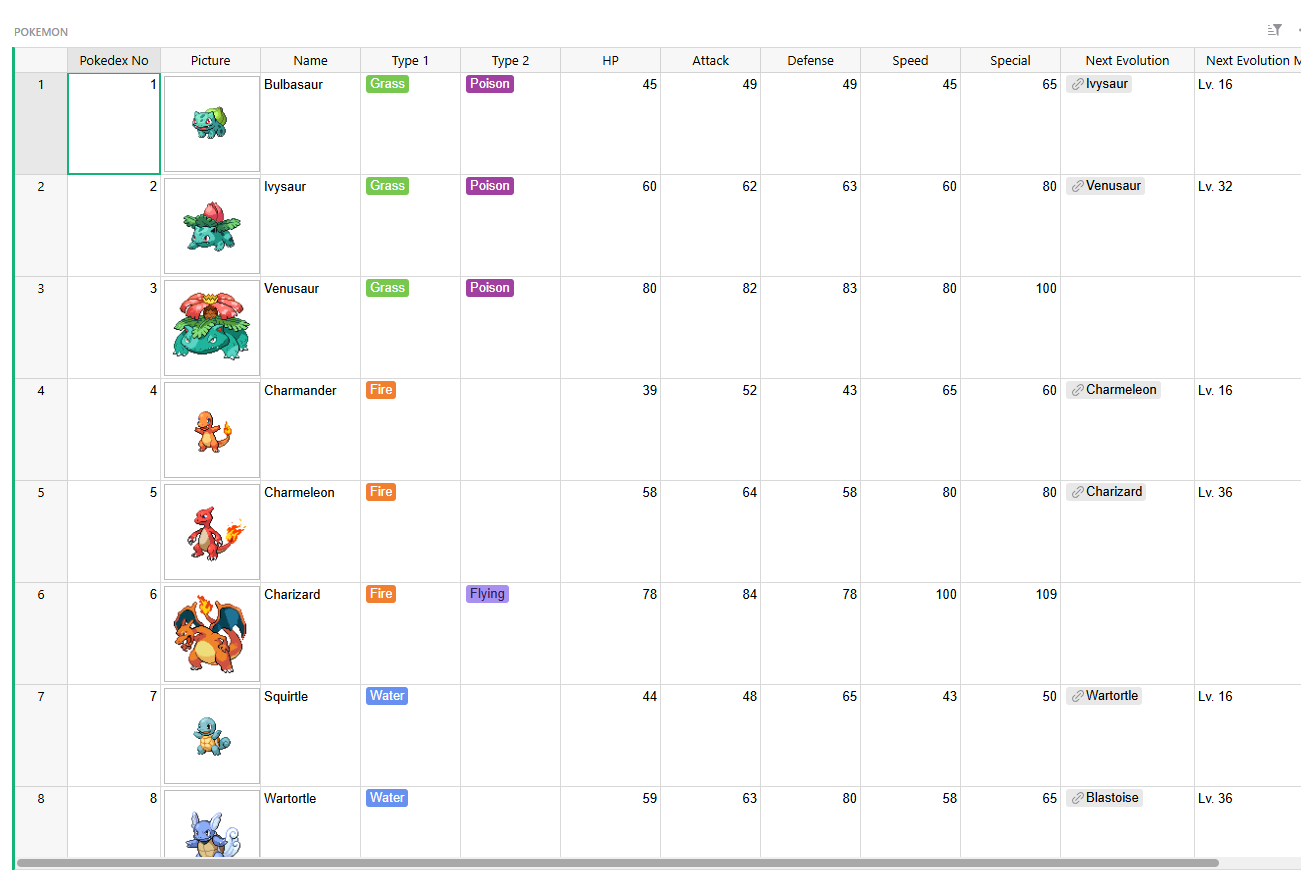This screenshot has width=1301, height=885.
Task: Select the Attack column header
Action: (x=711, y=60)
